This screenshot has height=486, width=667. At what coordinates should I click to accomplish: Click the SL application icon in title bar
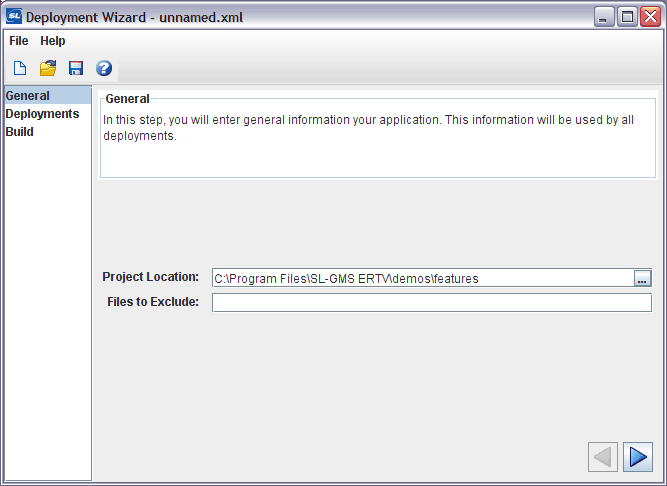point(14,17)
